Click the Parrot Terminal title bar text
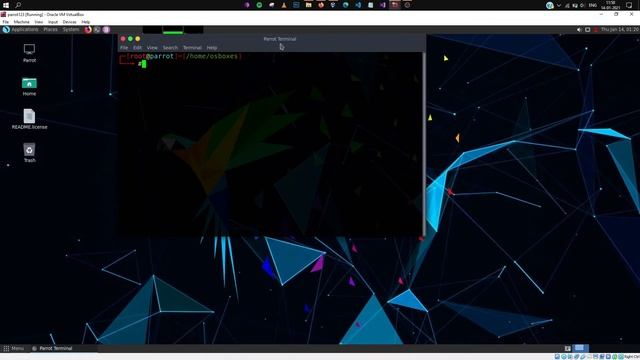This screenshot has width=640, height=360. tap(280, 39)
